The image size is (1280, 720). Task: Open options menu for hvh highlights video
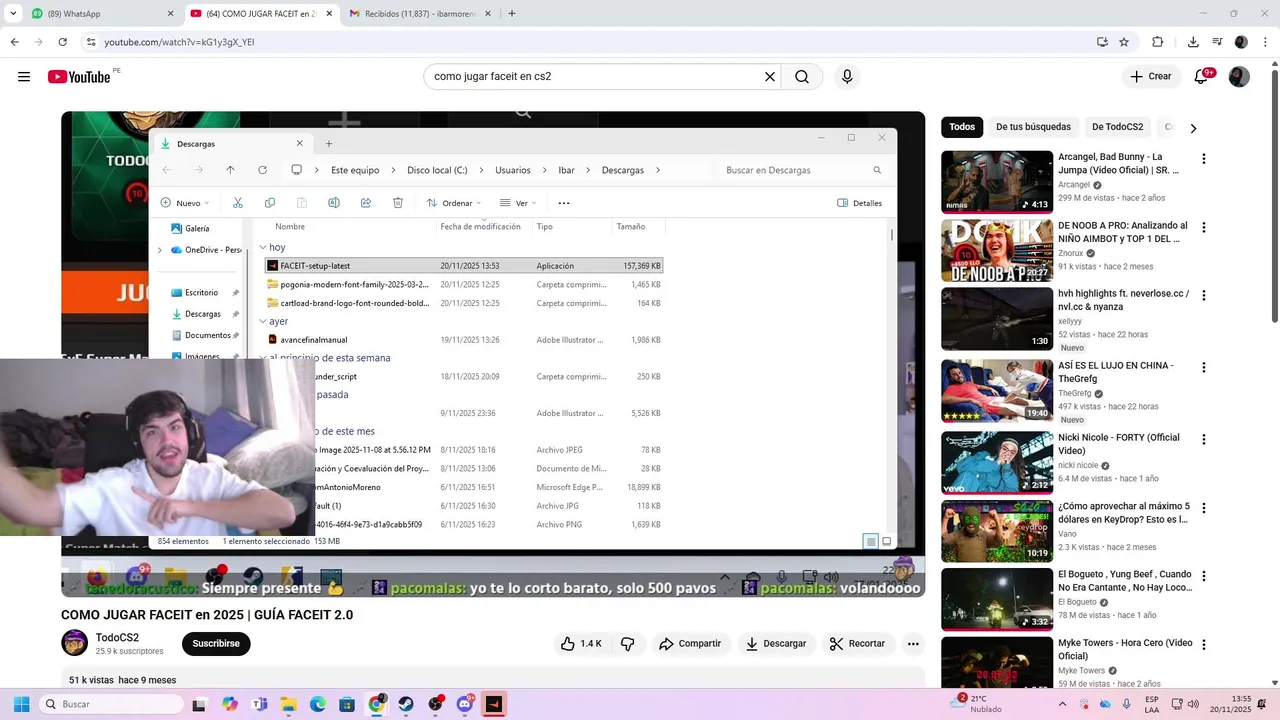(1204, 296)
